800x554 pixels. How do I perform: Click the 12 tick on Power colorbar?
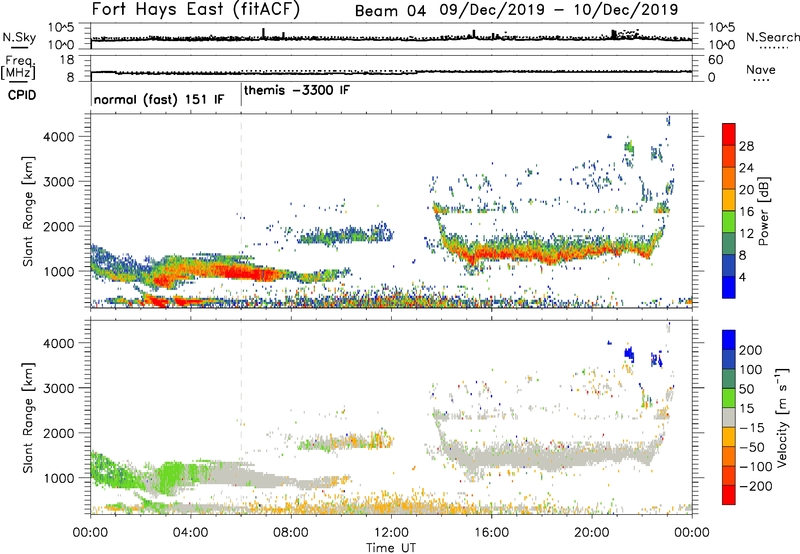click(x=746, y=234)
